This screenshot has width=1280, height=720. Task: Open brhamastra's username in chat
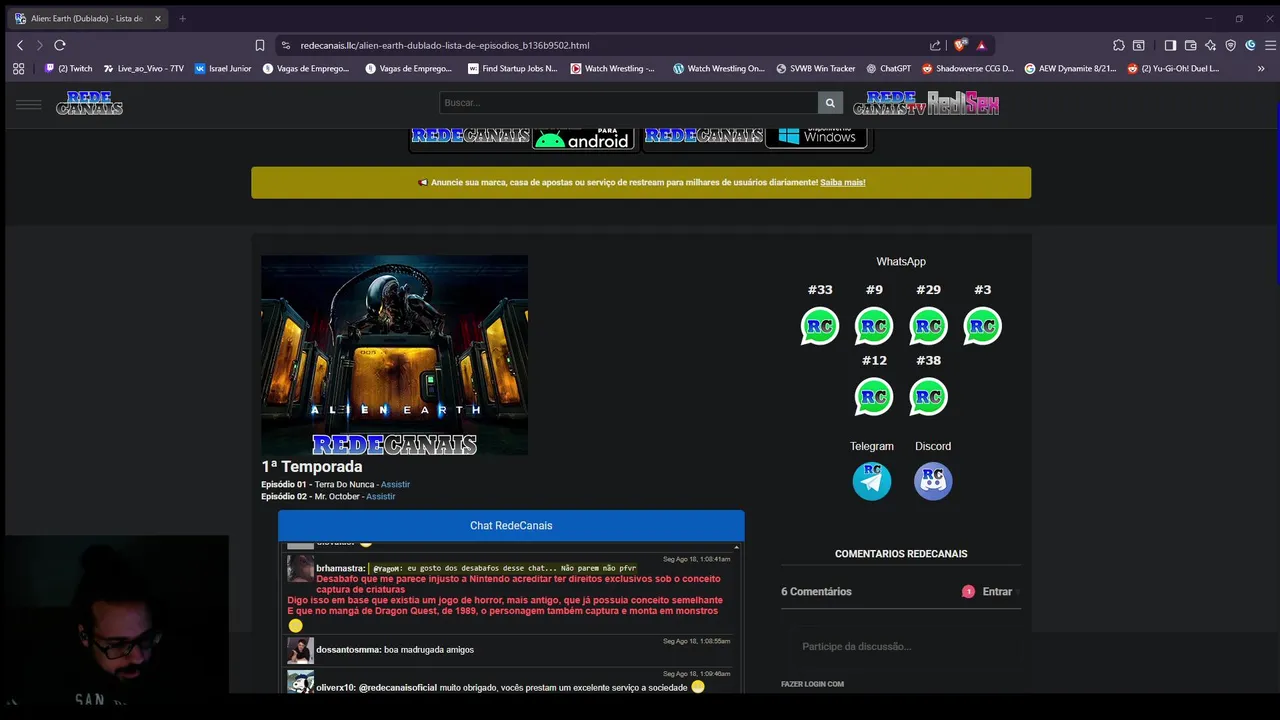[340, 569]
